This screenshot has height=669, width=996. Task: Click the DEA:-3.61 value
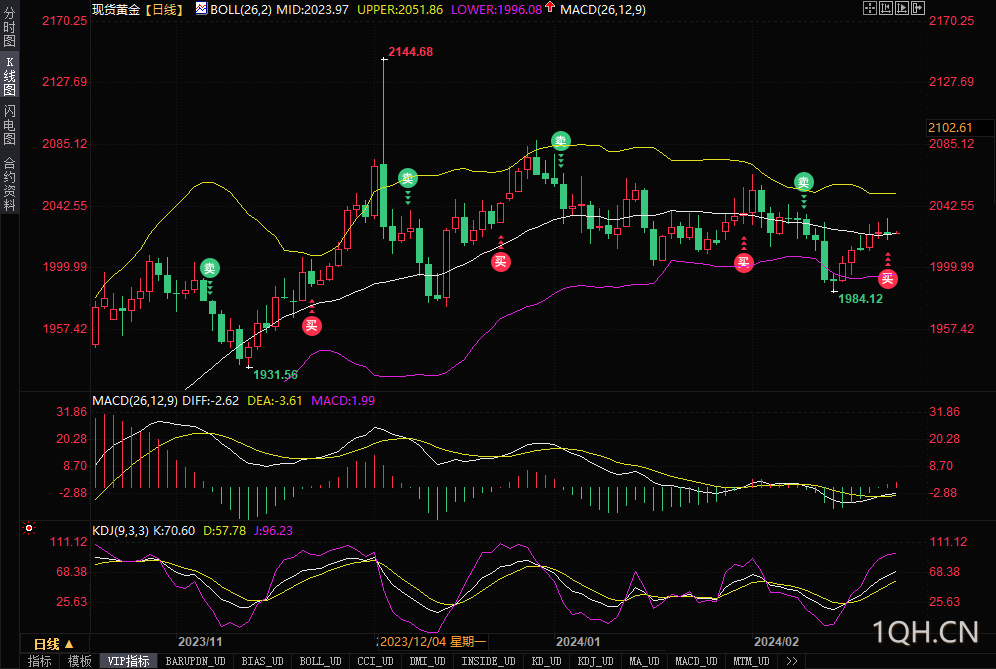274,401
